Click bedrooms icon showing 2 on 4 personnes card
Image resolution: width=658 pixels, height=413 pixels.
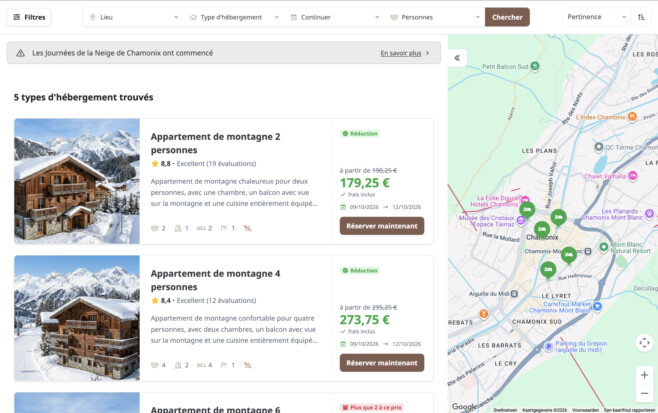[x=178, y=365]
